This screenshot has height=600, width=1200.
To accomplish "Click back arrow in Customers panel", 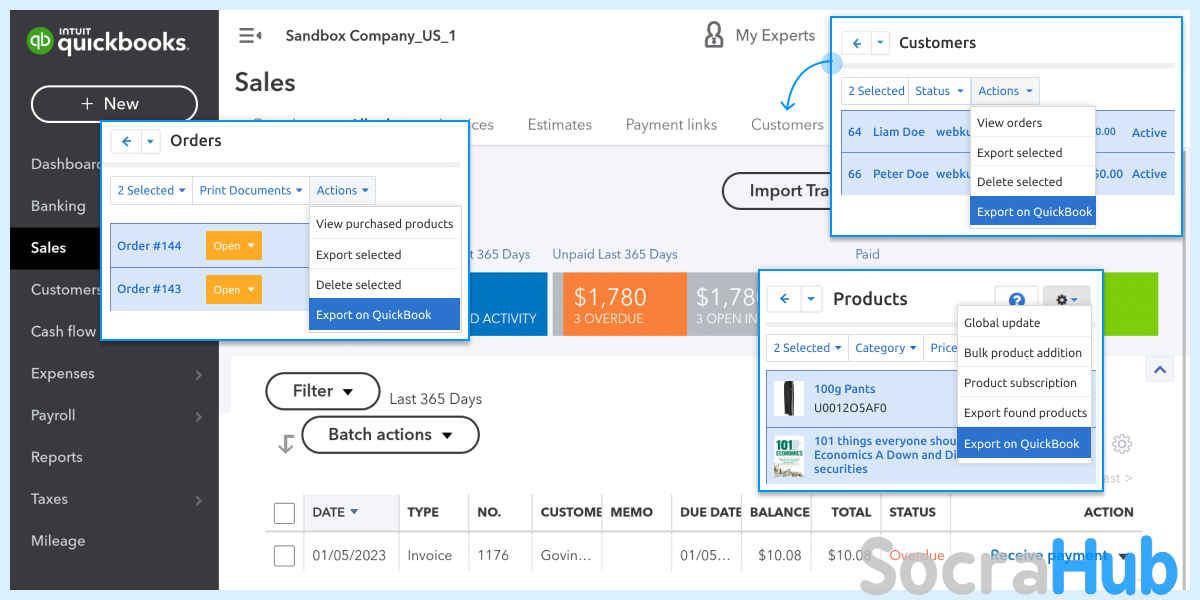I will click(x=857, y=43).
